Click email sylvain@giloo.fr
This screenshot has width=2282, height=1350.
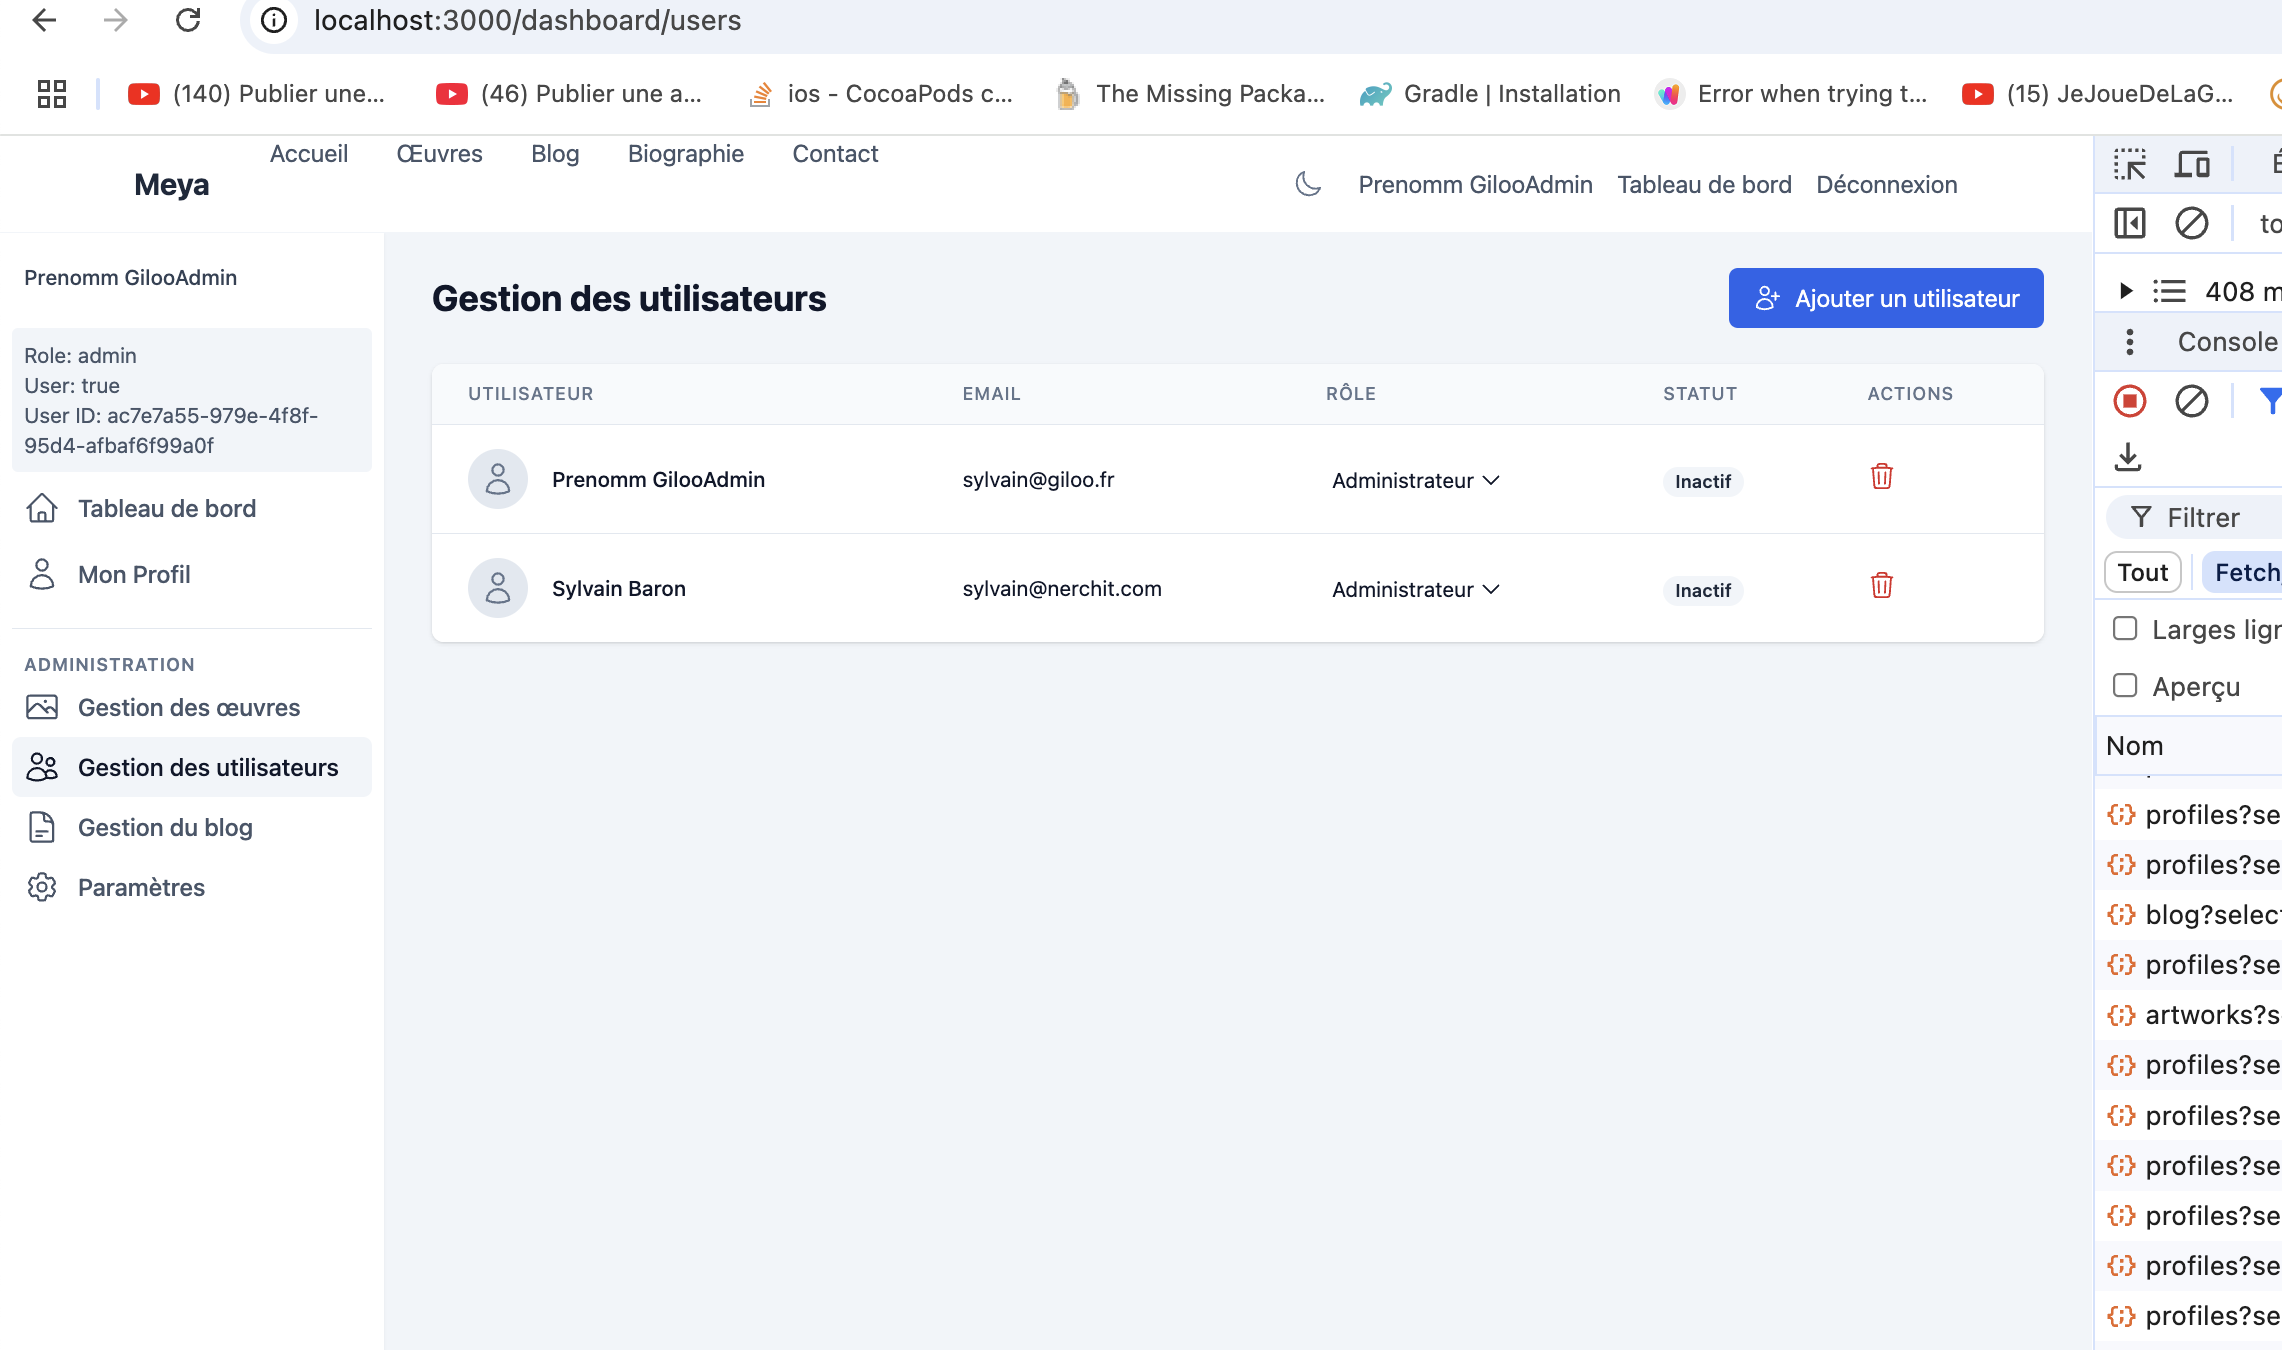coord(1038,480)
